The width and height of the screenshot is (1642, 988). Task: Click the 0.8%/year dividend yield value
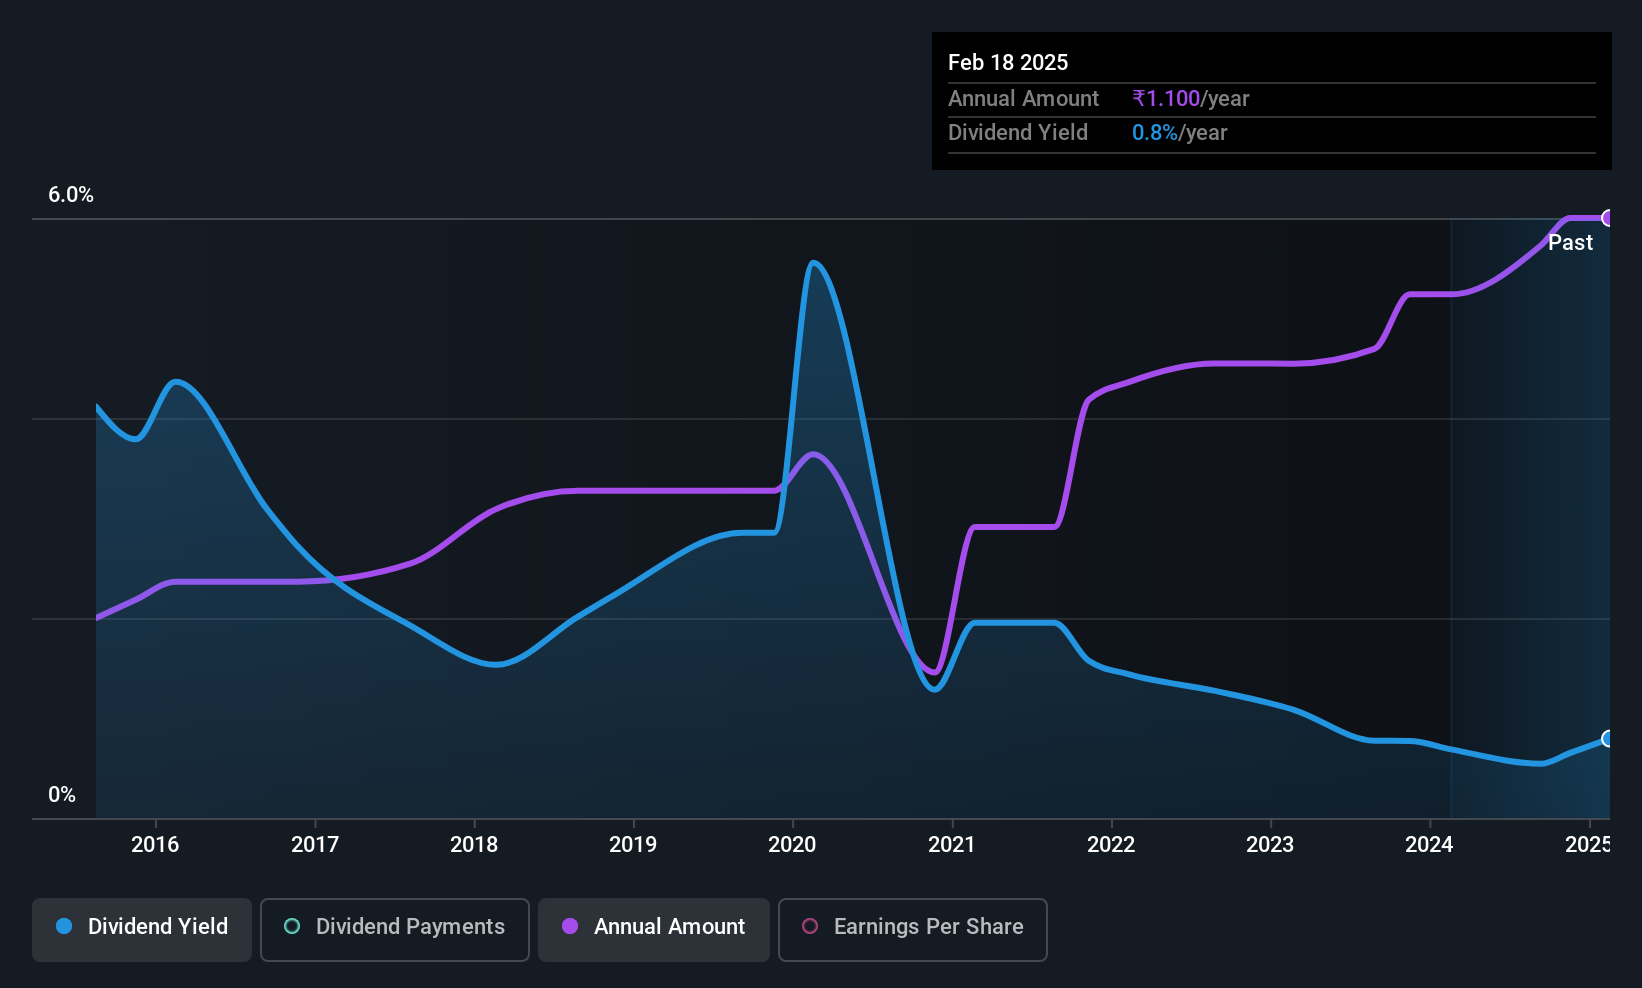(x=1179, y=133)
